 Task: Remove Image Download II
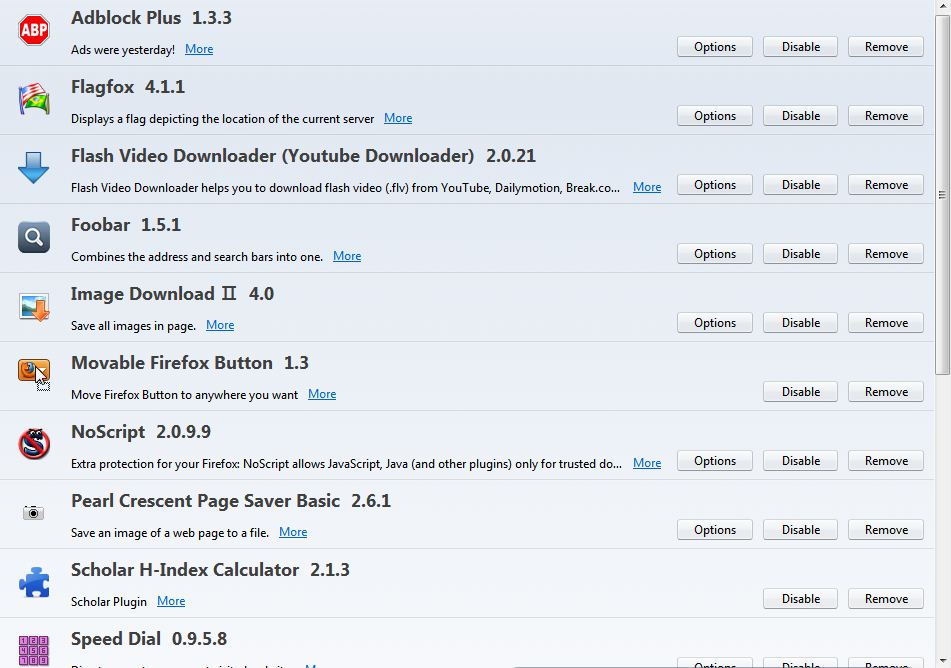pyautogui.click(x=886, y=323)
